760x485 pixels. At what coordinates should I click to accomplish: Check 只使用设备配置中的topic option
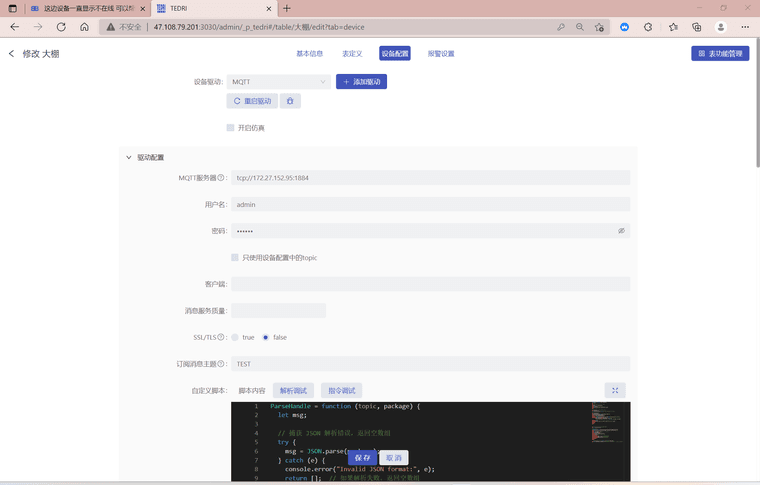235,257
